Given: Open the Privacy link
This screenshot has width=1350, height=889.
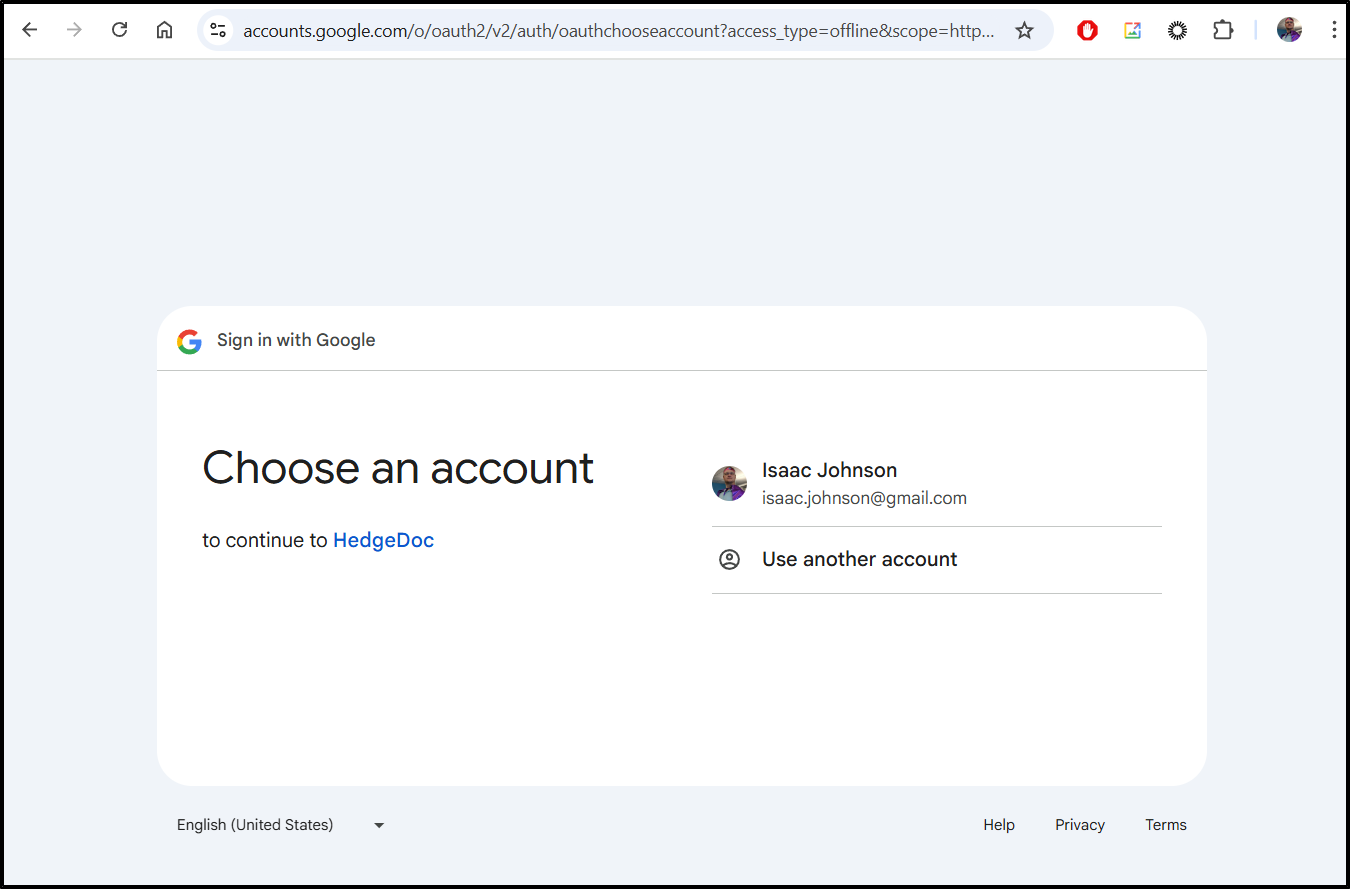Looking at the screenshot, I should point(1080,825).
